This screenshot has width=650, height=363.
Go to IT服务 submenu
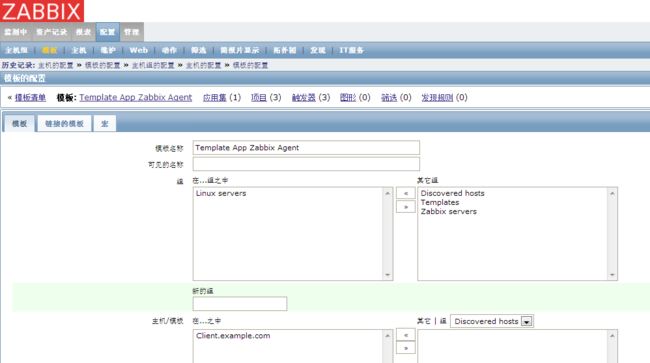[352, 50]
